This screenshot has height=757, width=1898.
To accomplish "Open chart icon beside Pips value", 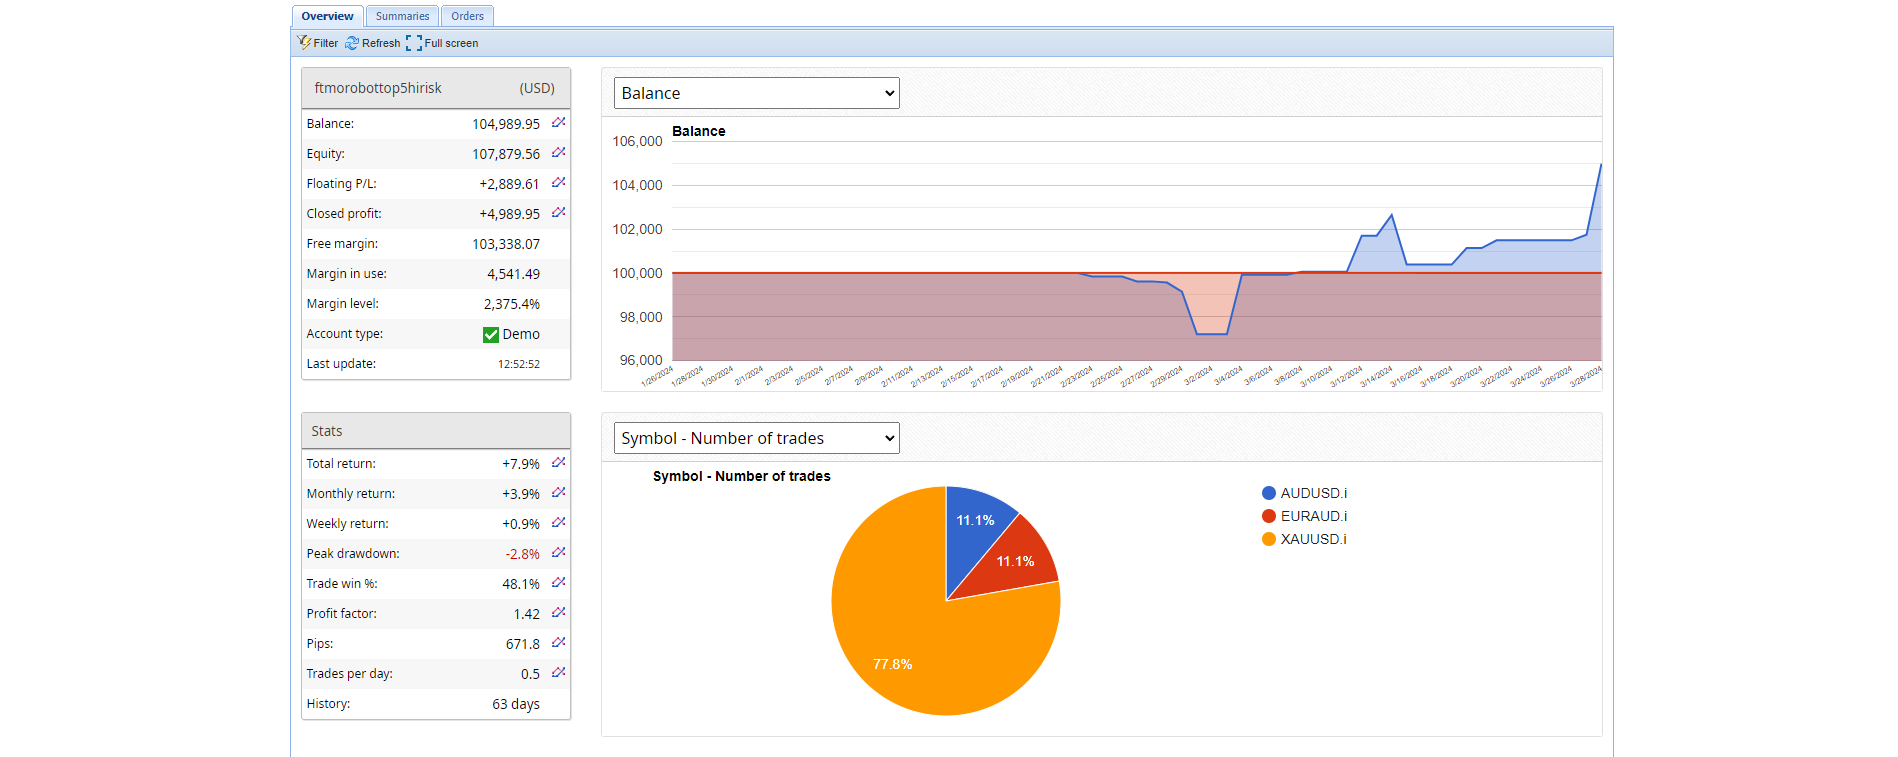I will [x=558, y=643].
